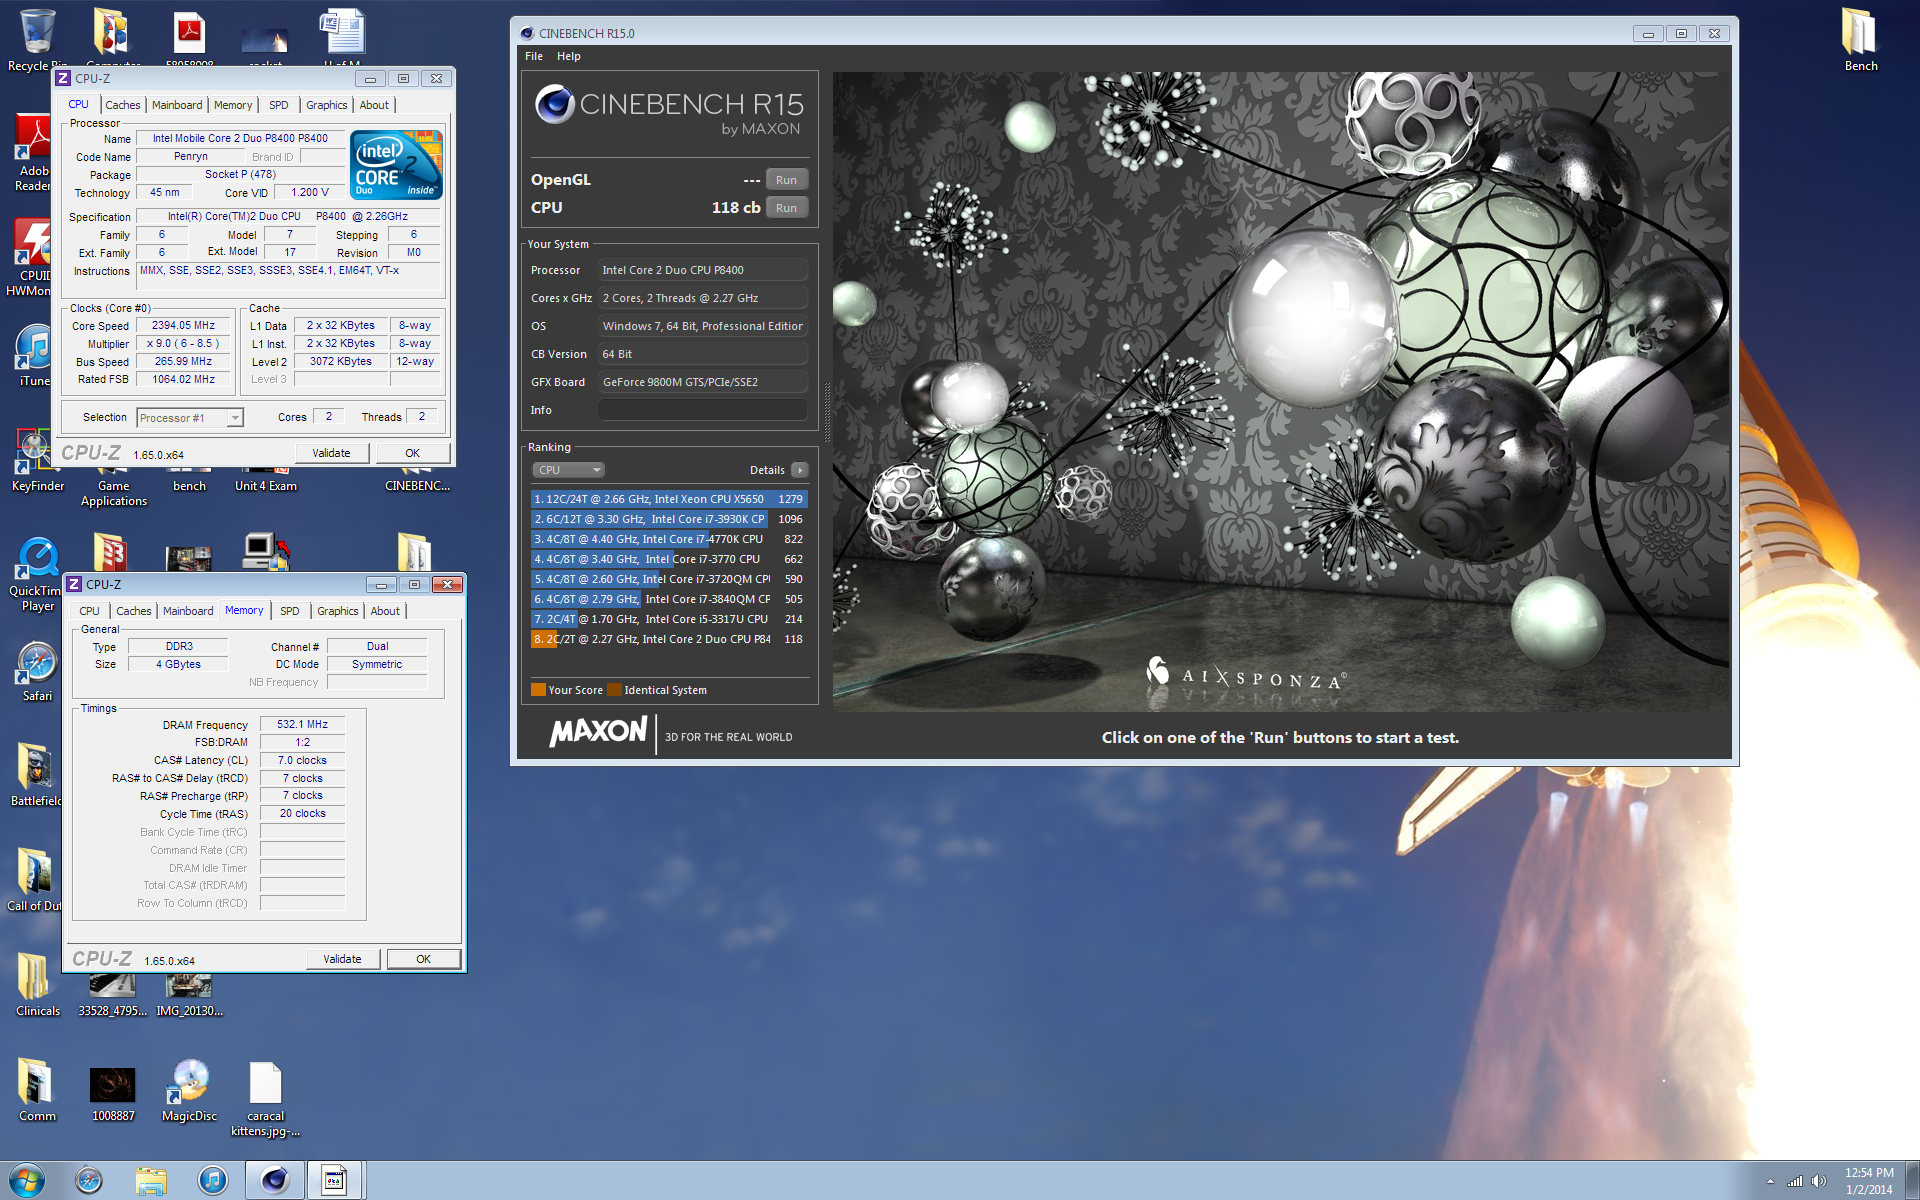This screenshot has height=1200, width=1920.
Task: Click Validate in top CPU-Z window
Action: [x=331, y=453]
